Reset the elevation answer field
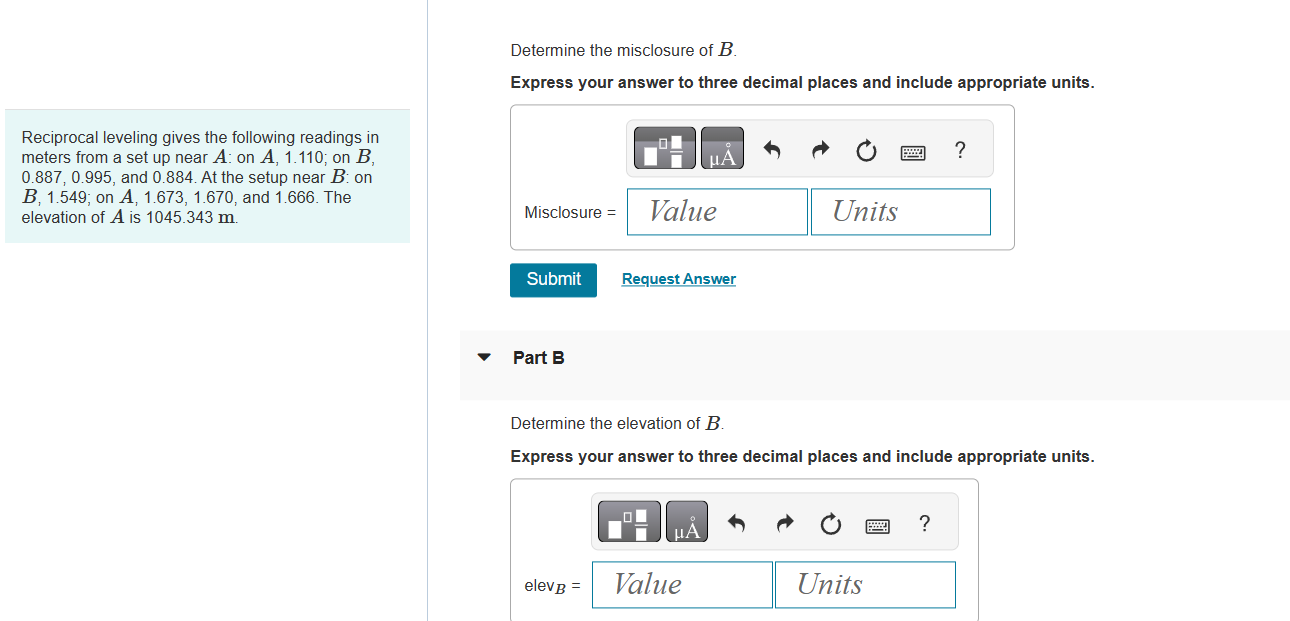Viewport: 1290px width, 621px height. click(830, 522)
